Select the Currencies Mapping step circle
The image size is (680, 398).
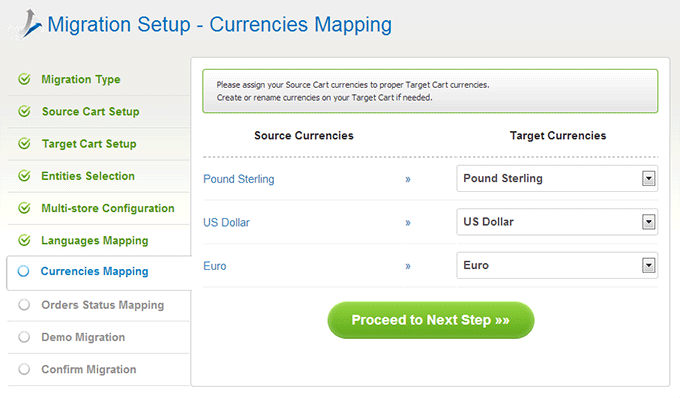pos(23,271)
